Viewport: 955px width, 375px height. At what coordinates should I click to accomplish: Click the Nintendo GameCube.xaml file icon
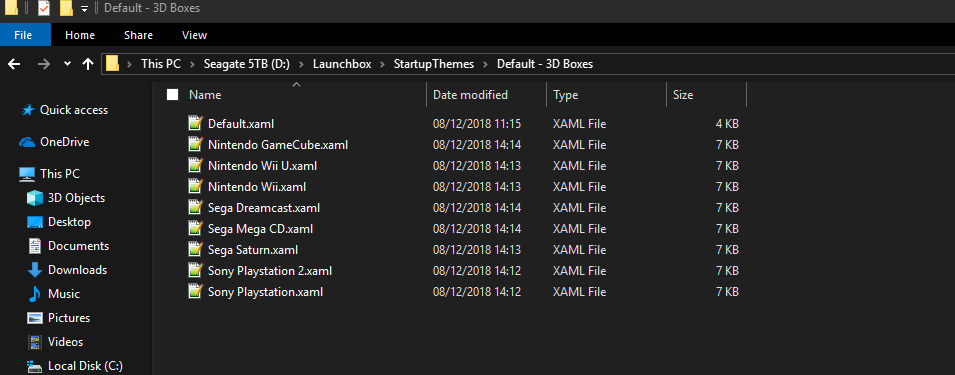pos(195,145)
